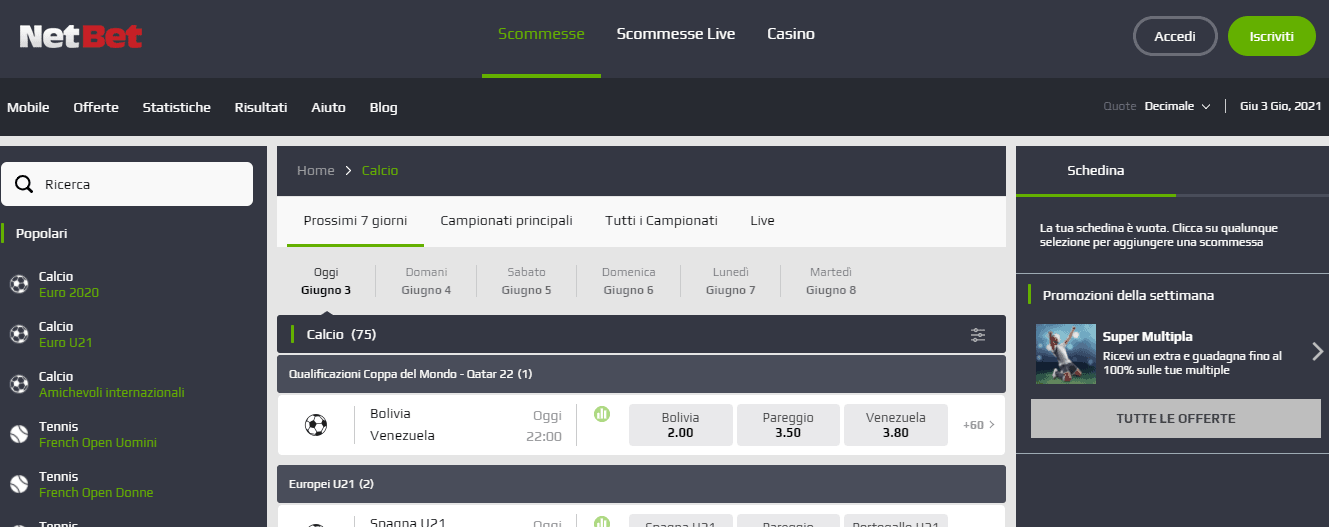Click Promozioni della settimana heading
Viewport: 1329px width, 527px height.
click(1128, 295)
